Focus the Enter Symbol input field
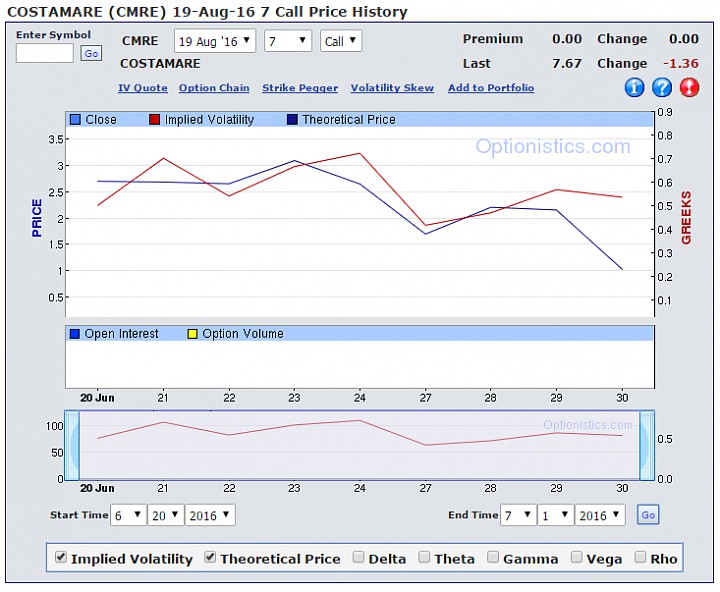The image size is (720, 592). click(45, 53)
